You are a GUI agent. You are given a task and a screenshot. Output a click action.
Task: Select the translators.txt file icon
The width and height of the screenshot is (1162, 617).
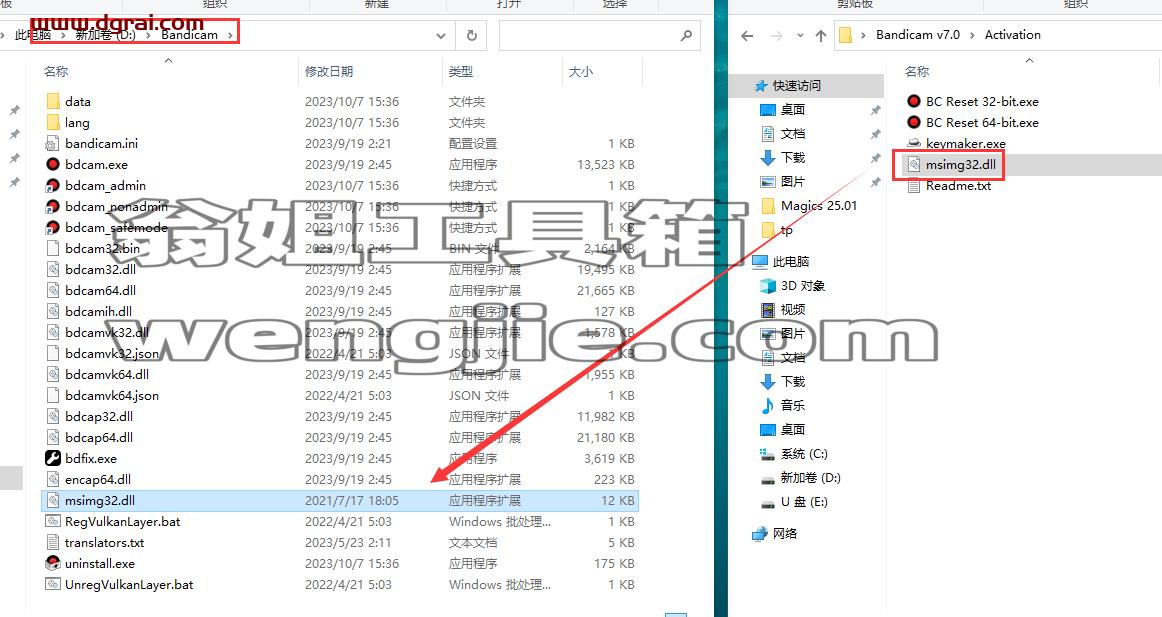coord(53,542)
